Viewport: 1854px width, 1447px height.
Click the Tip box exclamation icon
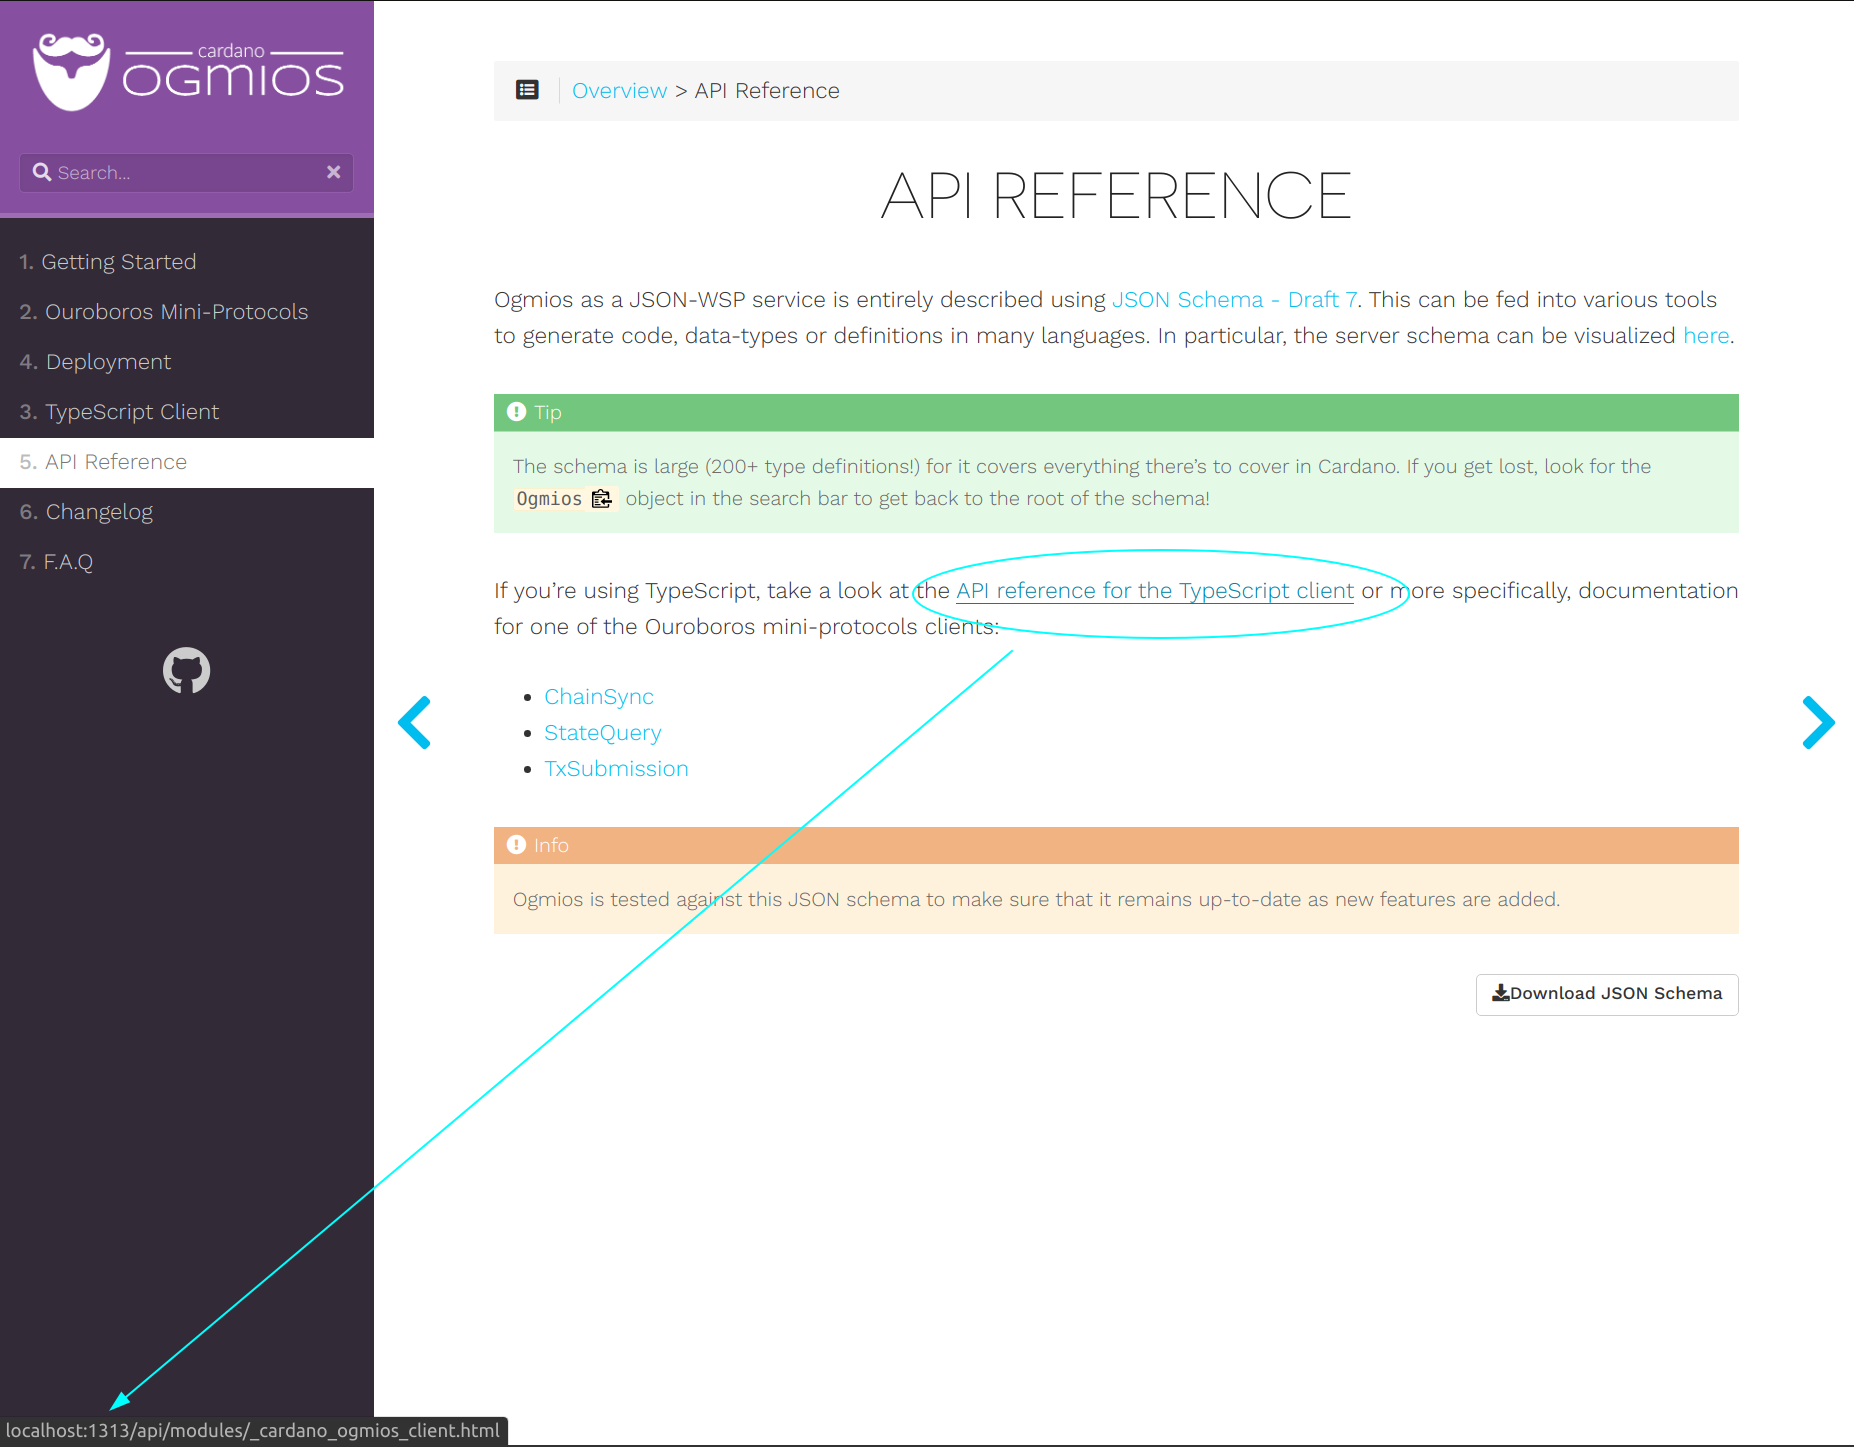[517, 412]
